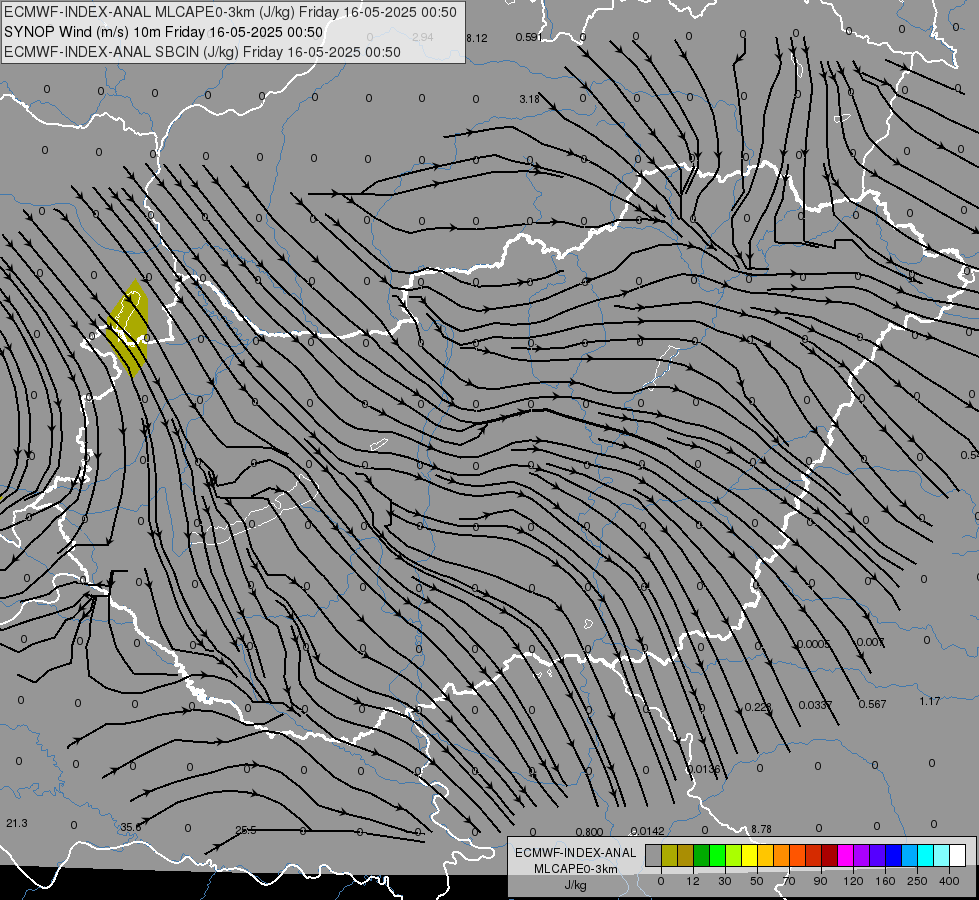
Task: Click the map value 0.0005
Action: [x=814, y=644]
